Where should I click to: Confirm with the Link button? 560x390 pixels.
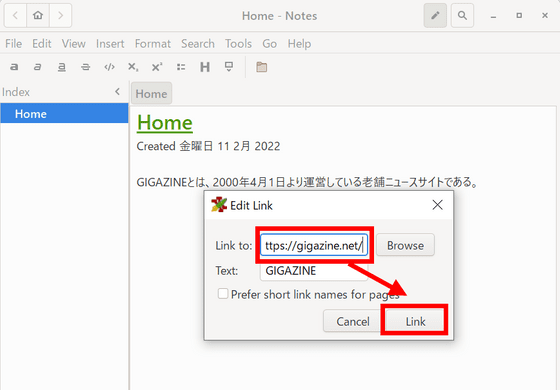point(415,321)
